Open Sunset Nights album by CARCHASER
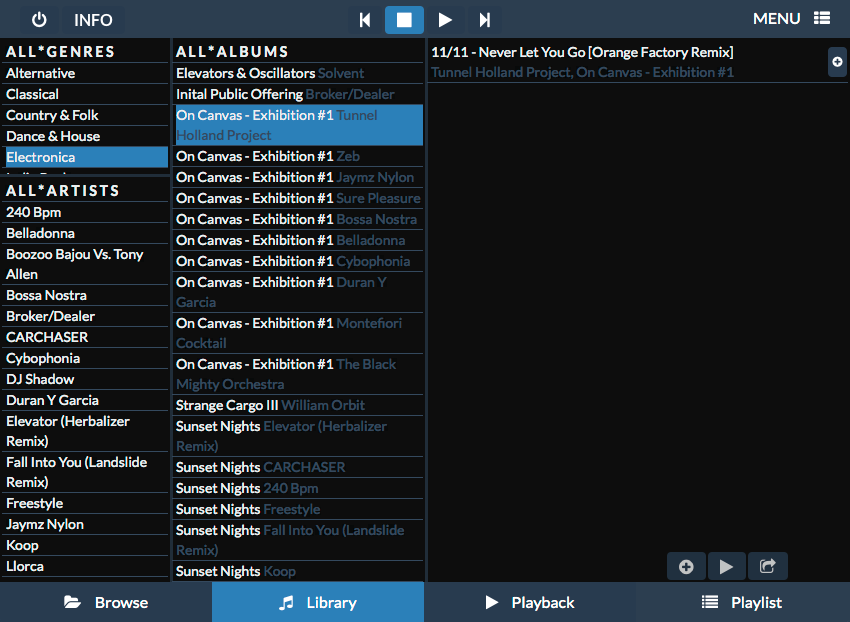Viewport: 850px width, 622px height. 298,467
